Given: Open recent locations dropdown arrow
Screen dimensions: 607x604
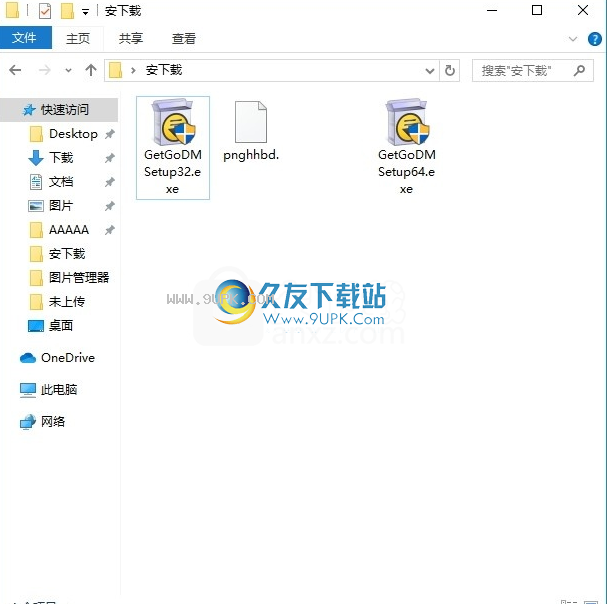Looking at the screenshot, I should [x=68, y=70].
